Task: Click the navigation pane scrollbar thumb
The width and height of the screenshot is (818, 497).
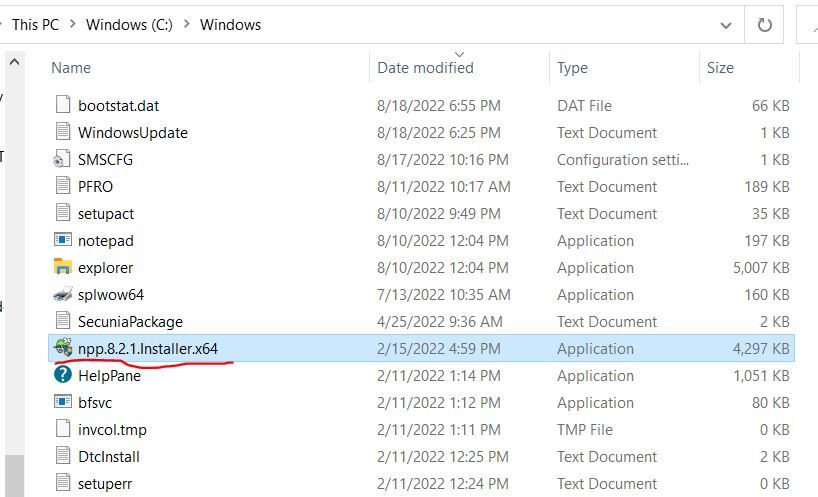Action: (15, 476)
